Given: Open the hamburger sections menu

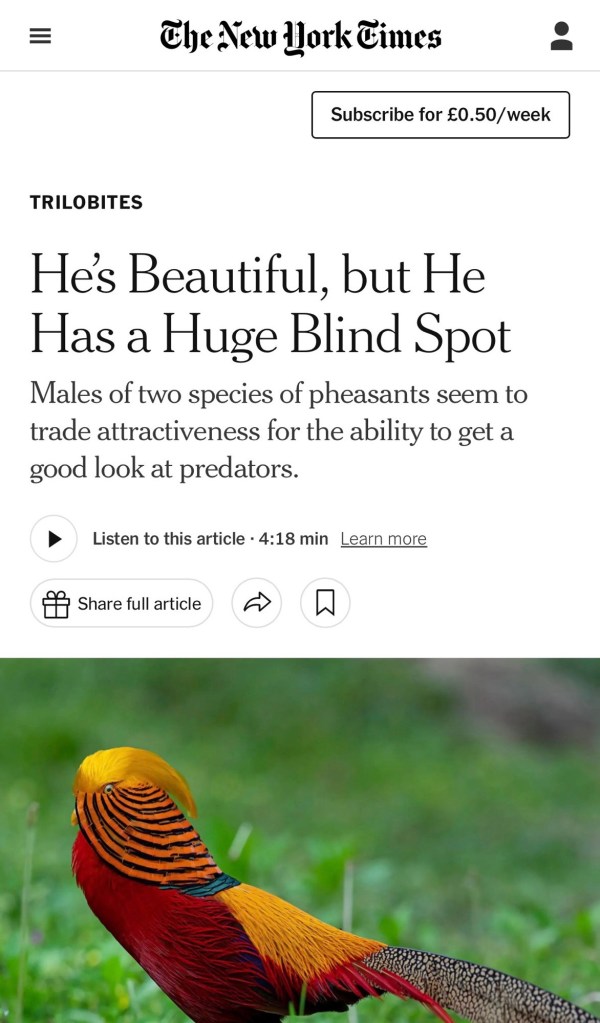Looking at the screenshot, I should pos(40,36).
